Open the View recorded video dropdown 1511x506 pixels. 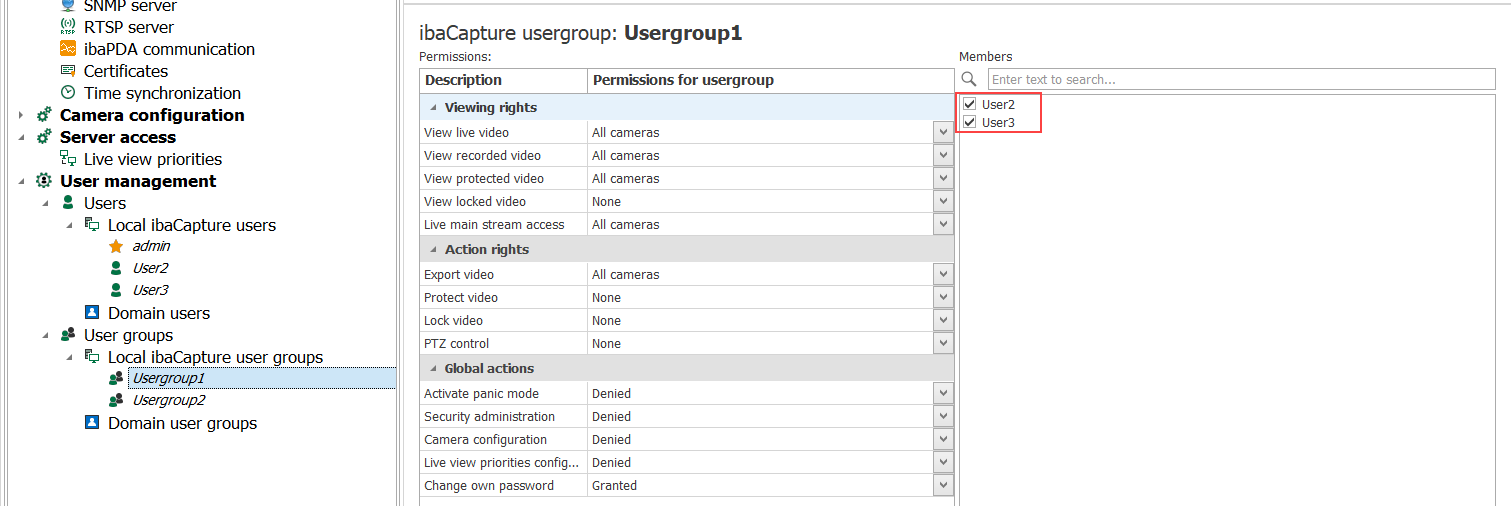pos(943,155)
